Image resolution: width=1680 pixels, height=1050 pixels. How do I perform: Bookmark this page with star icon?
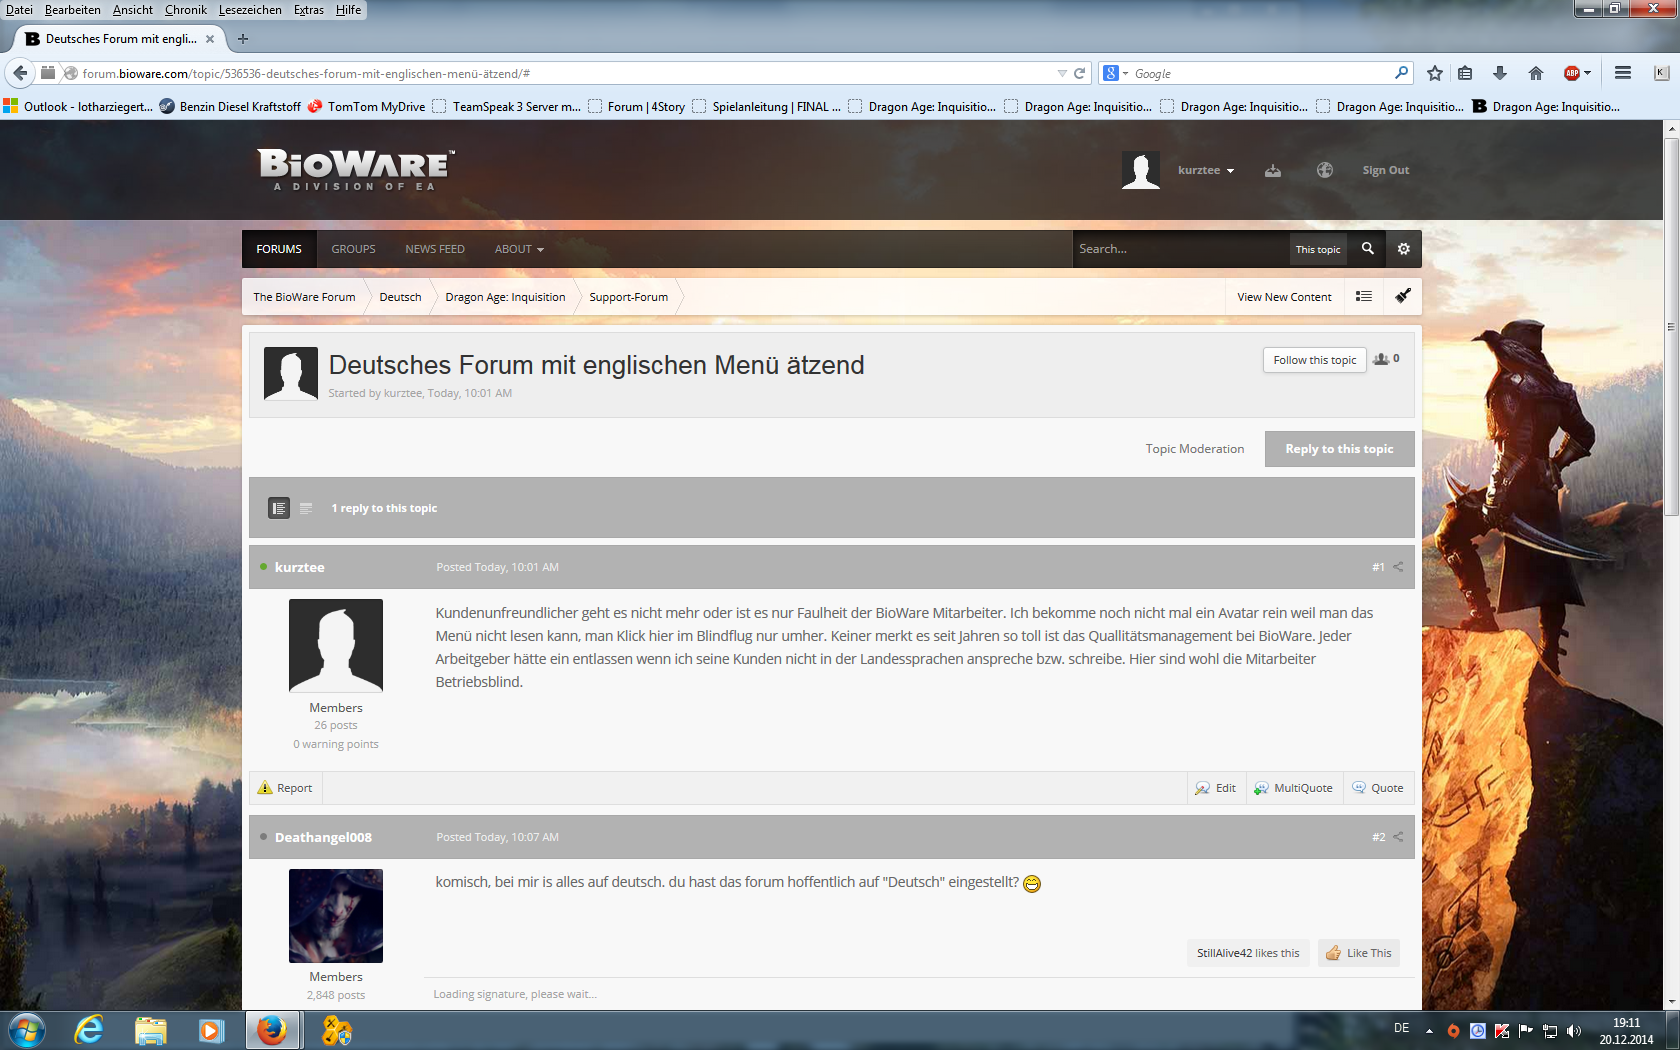pos(1435,73)
